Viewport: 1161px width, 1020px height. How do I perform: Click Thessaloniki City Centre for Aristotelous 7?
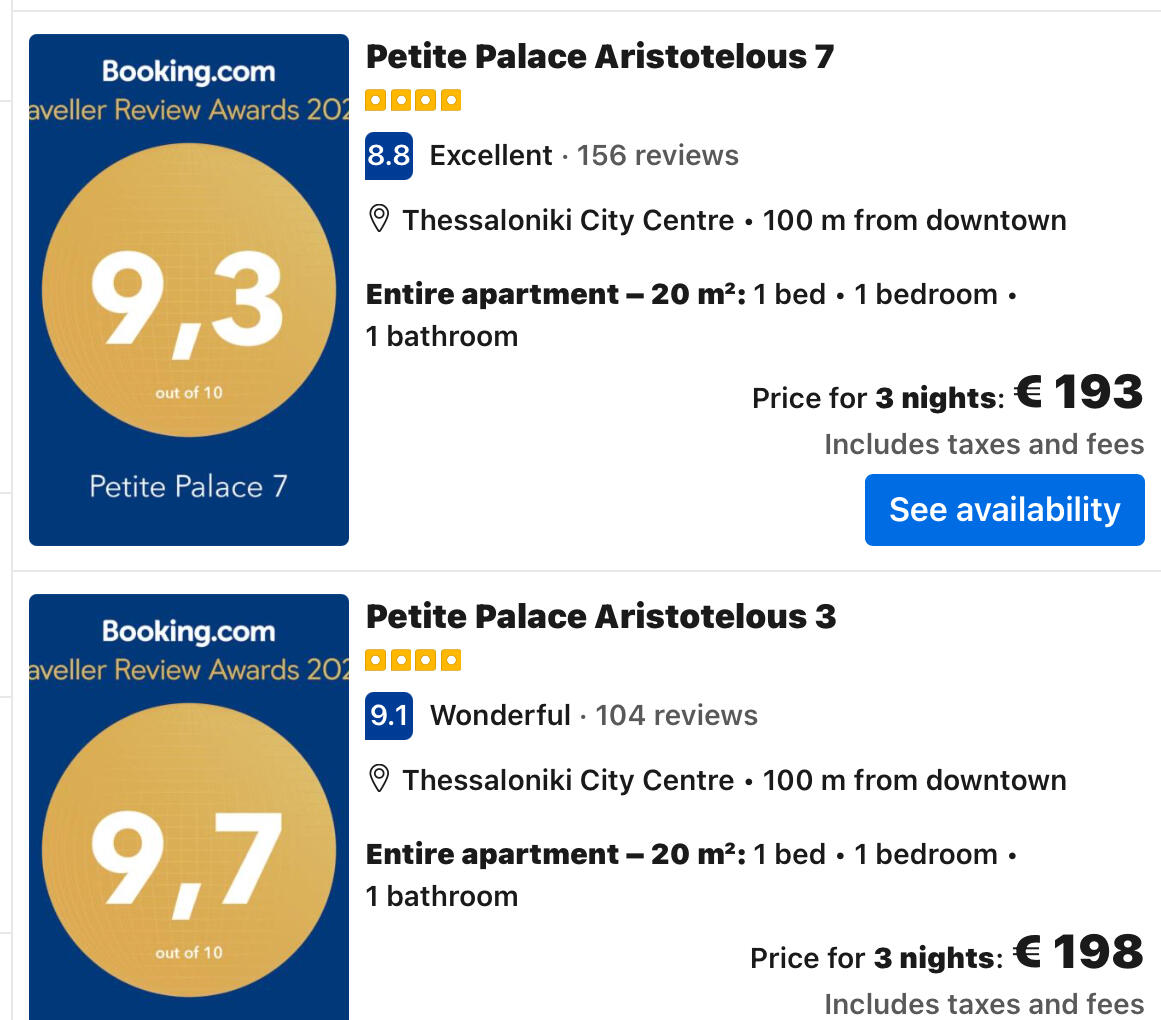coord(568,220)
